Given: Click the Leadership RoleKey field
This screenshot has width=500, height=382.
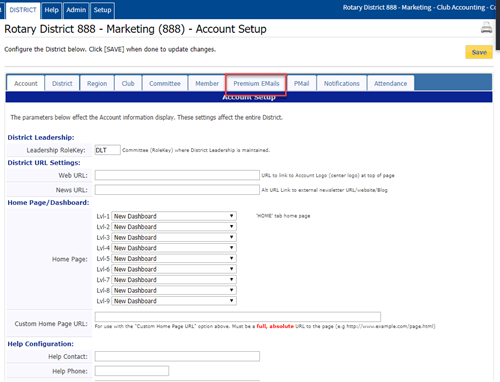Looking at the screenshot, I should point(107,150).
